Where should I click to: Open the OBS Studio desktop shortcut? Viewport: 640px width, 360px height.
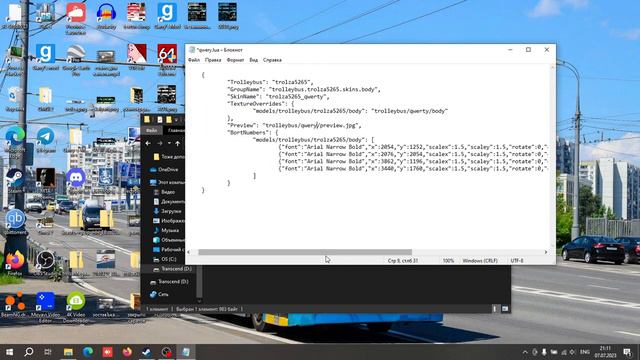[45, 263]
